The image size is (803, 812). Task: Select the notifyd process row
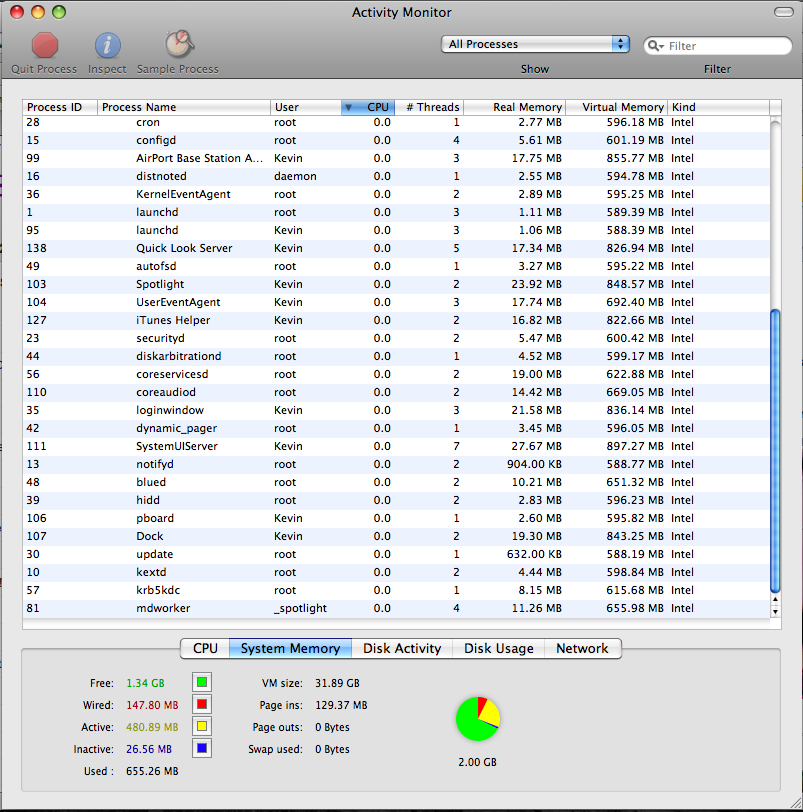pyautogui.click(x=397, y=465)
